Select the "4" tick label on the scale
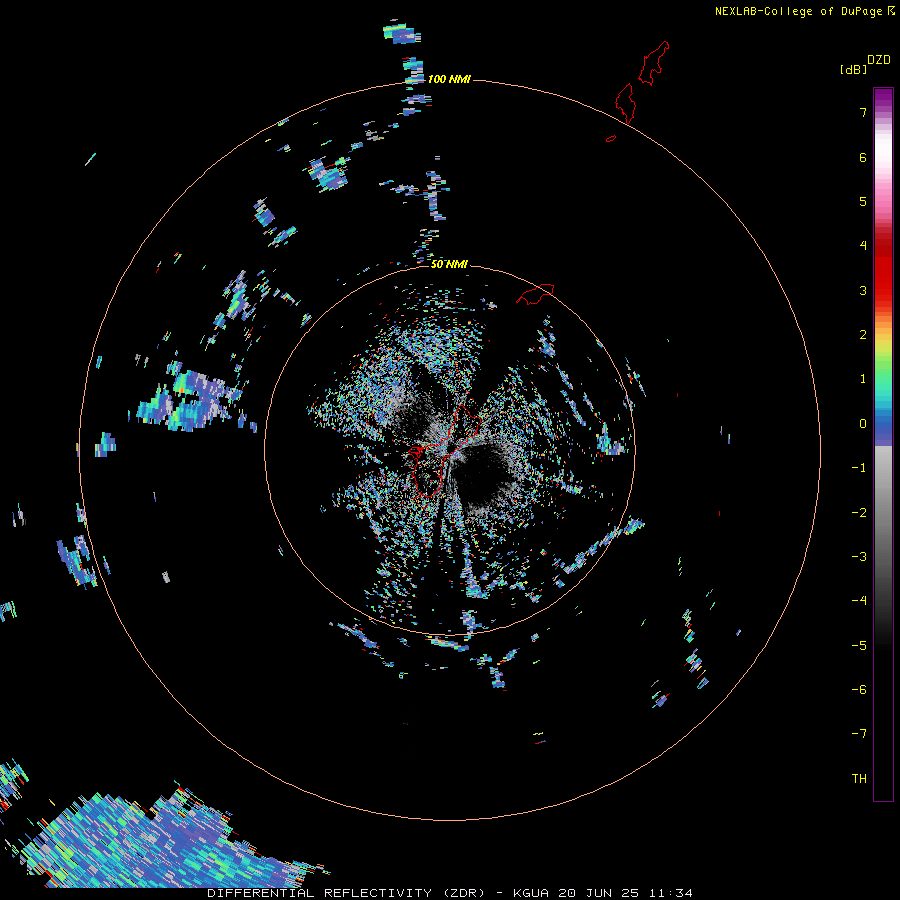 pos(863,245)
